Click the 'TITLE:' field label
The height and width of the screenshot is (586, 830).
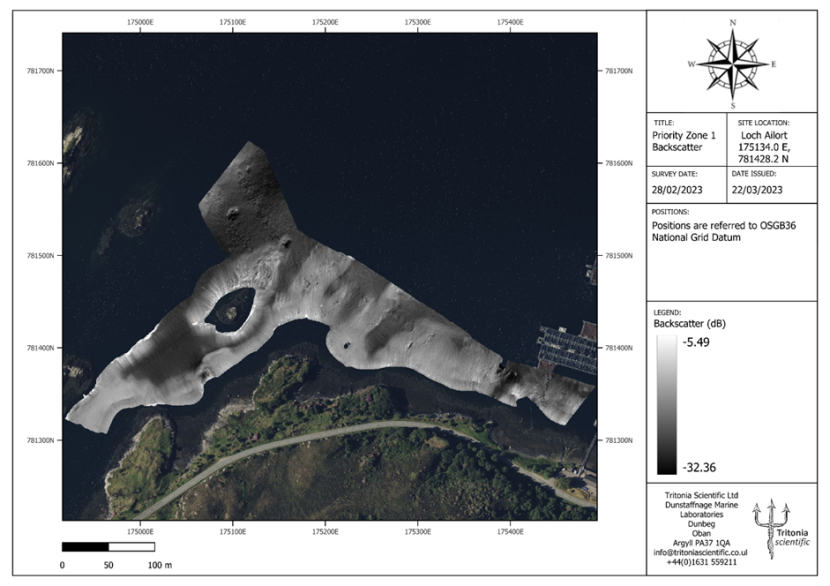pyautogui.click(x=664, y=122)
